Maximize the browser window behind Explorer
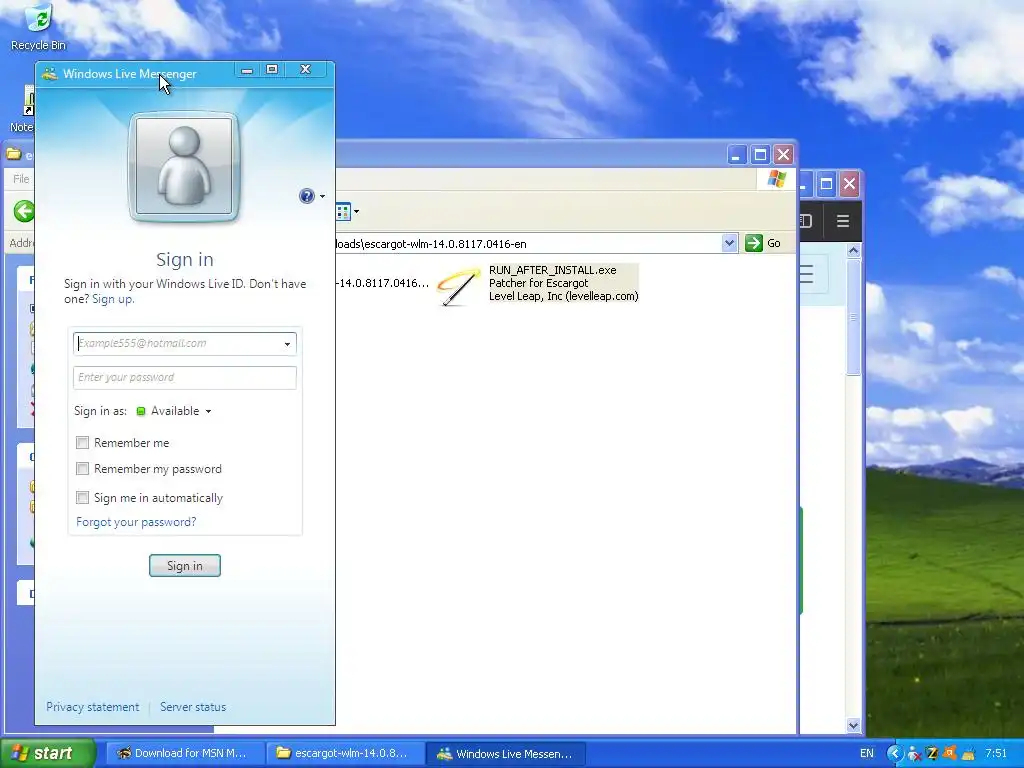The width and height of the screenshot is (1024, 768). point(825,184)
